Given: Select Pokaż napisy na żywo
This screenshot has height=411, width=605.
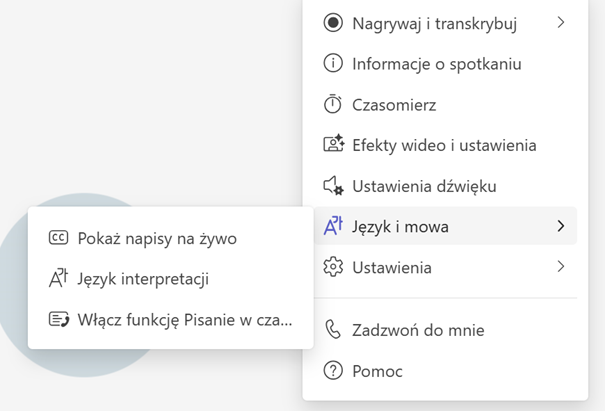Looking at the screenshot, I should (x=157, y=238).
